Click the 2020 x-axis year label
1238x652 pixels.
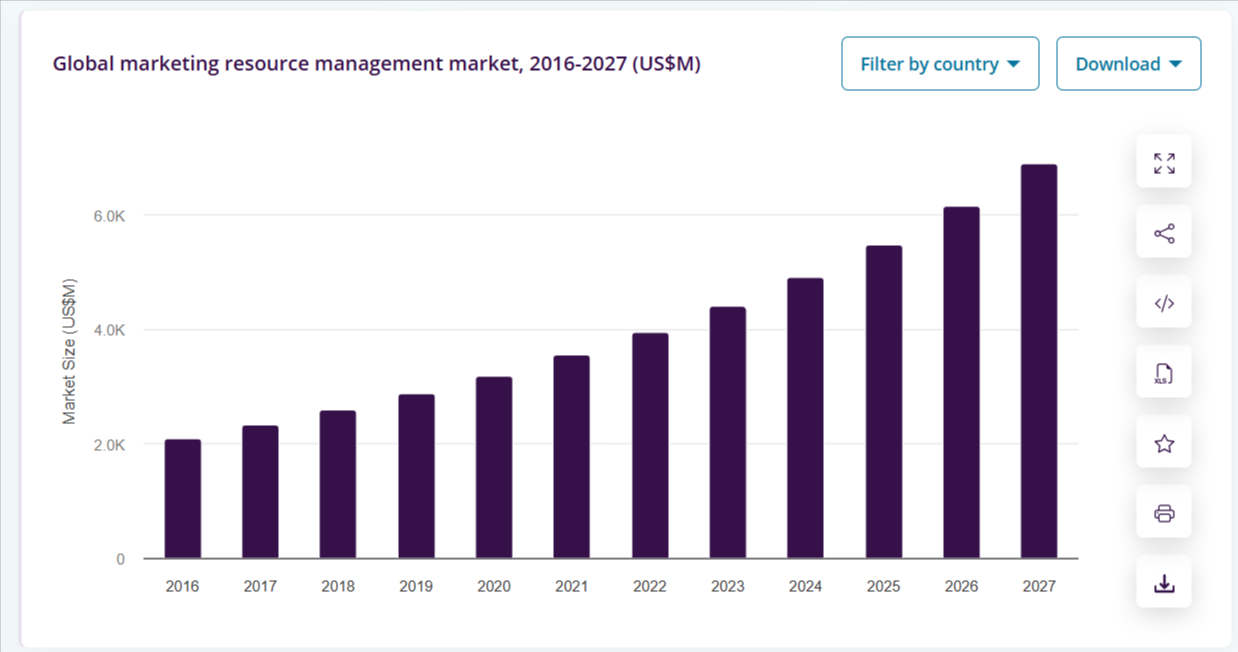pos(494,587)
